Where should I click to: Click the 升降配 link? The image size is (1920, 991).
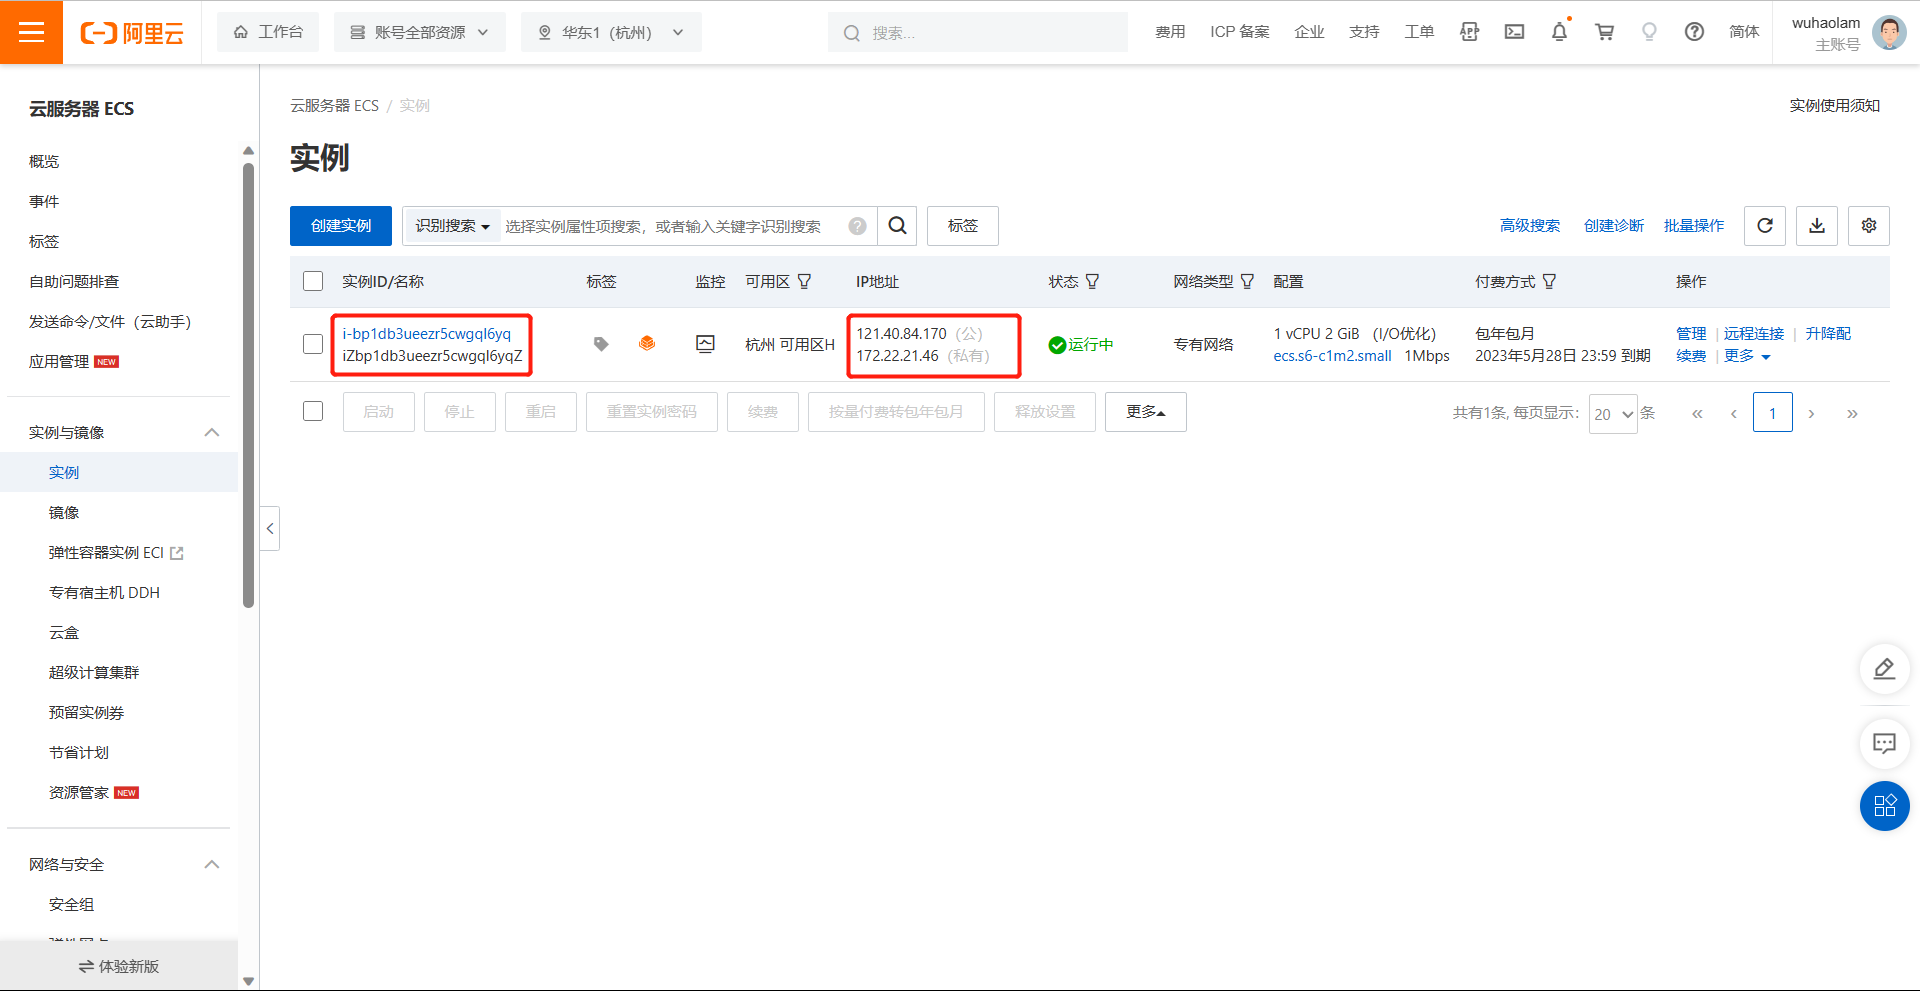tap(1828, 334)
